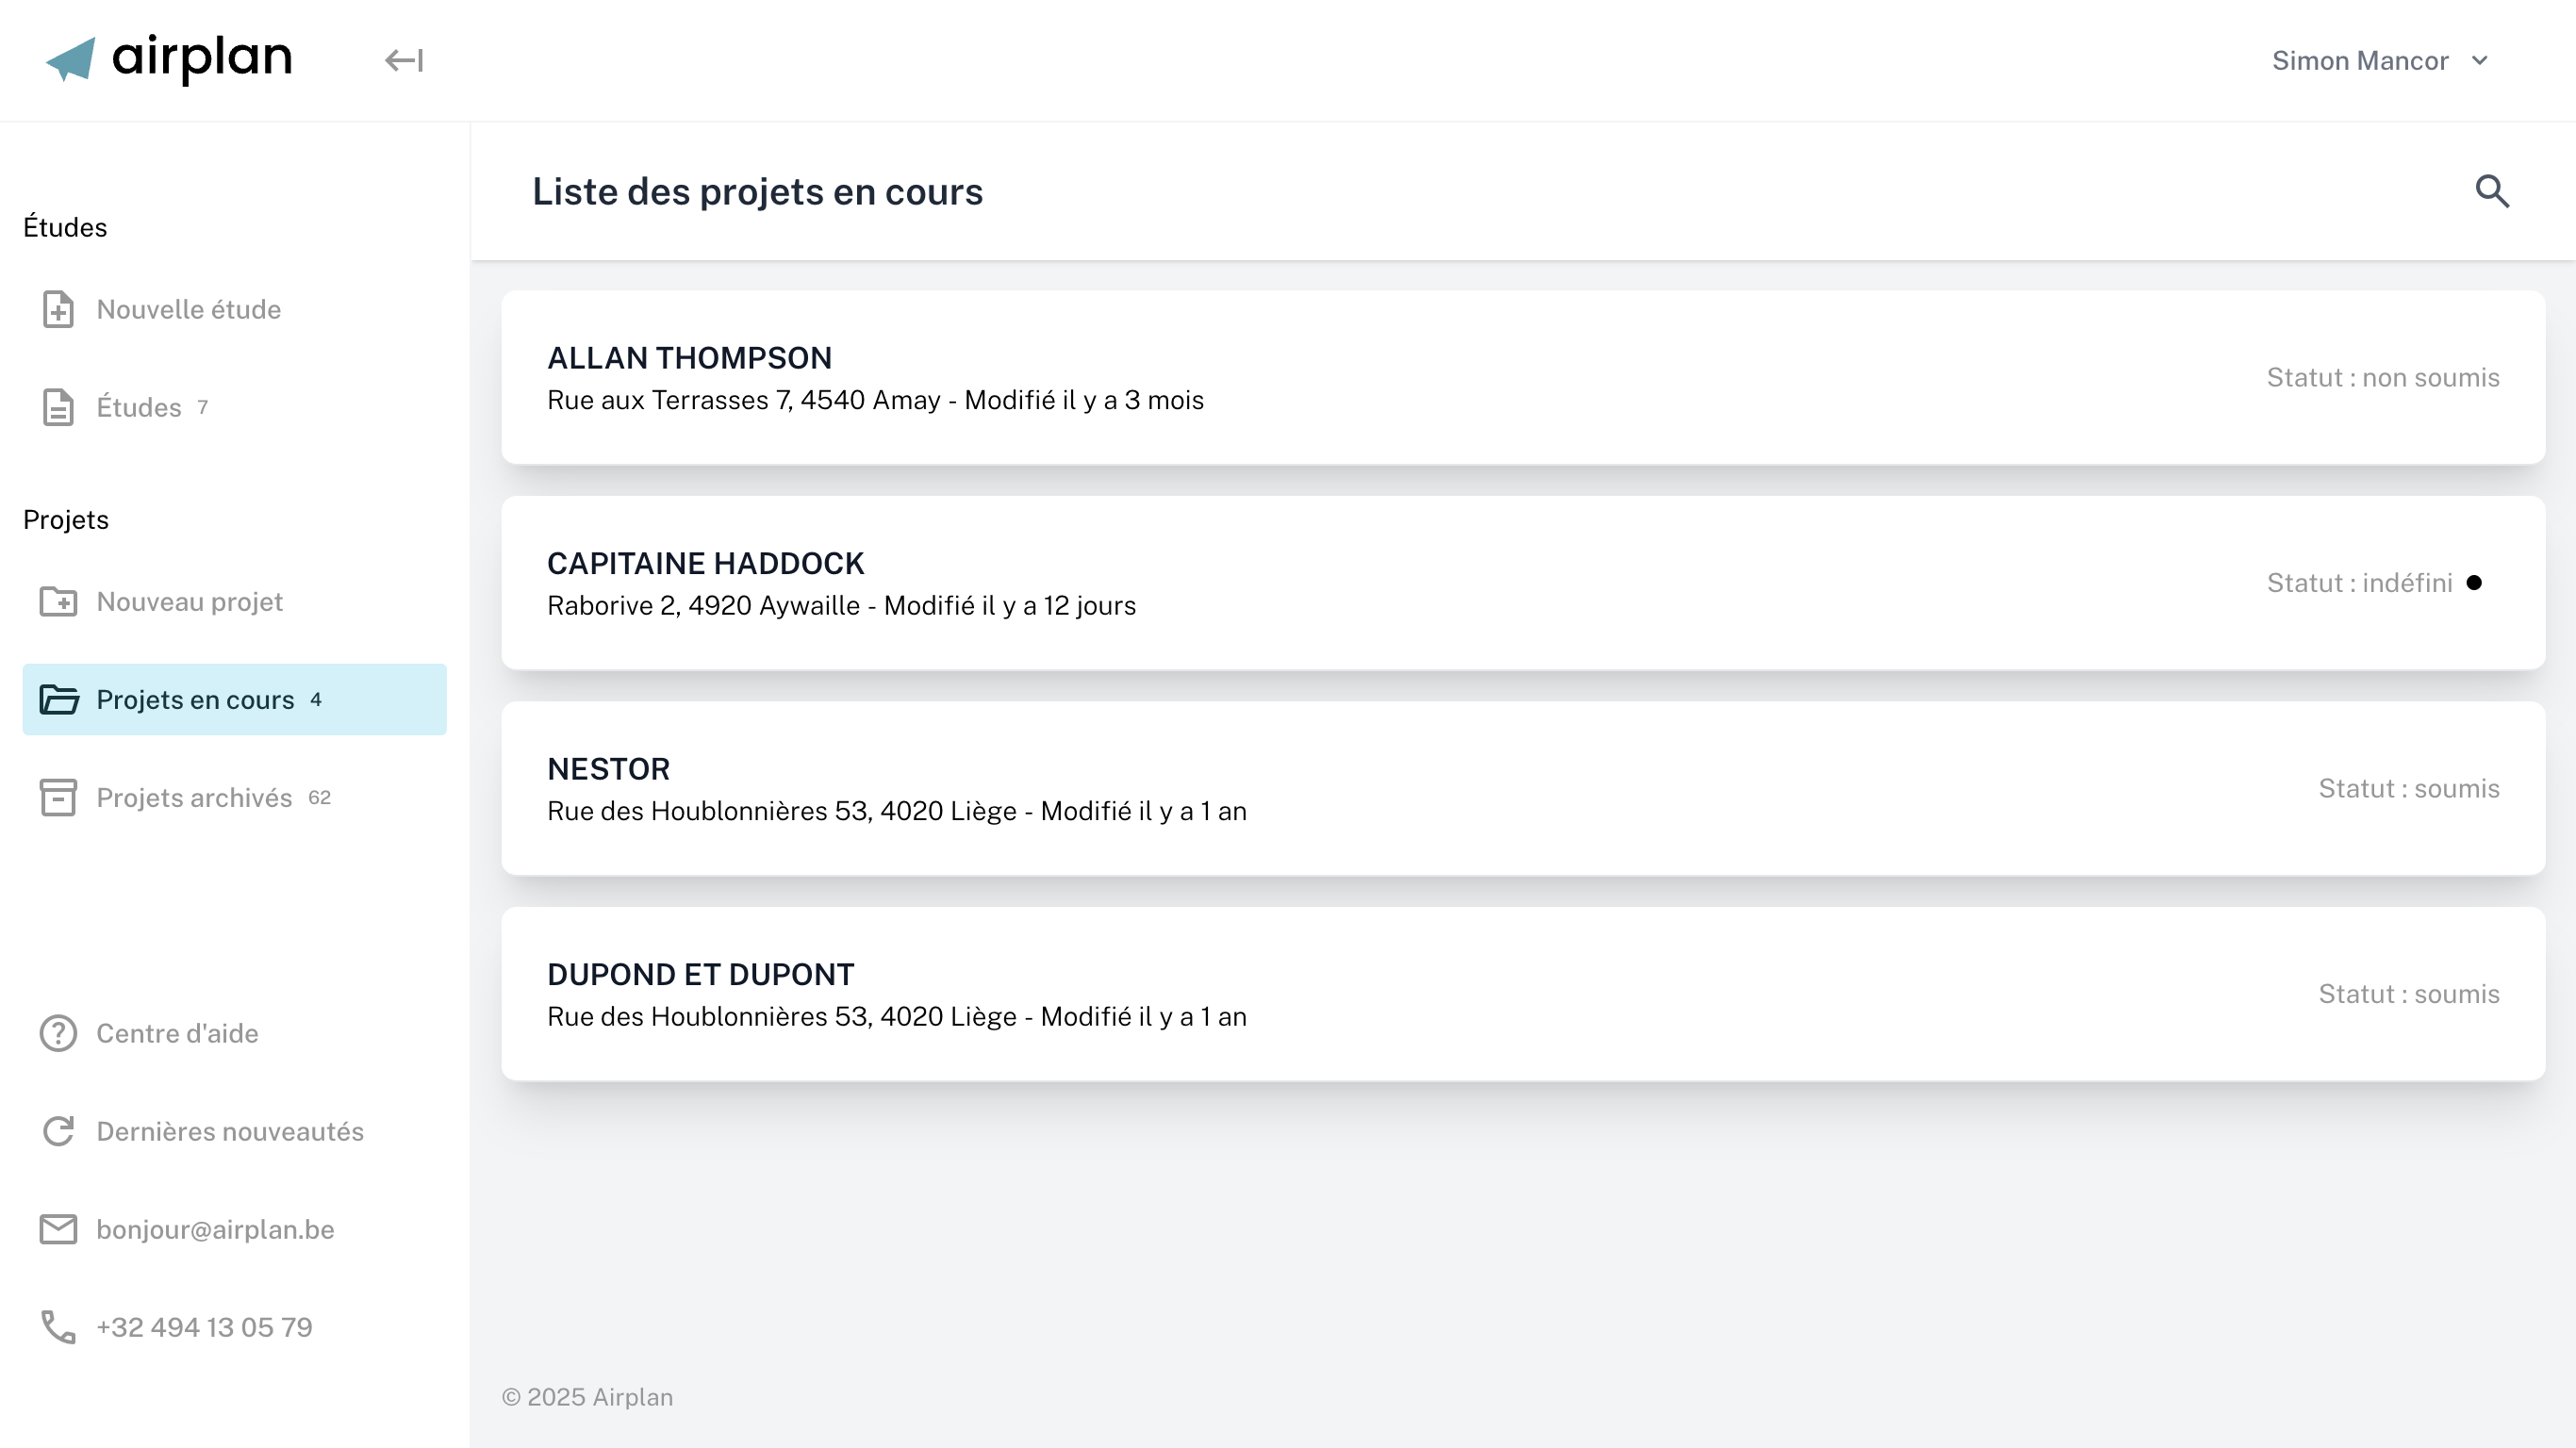Click the Projets archivés archive box icon
The height and width of the screenshot is (1448, 2576).
[x=58, y=797]
